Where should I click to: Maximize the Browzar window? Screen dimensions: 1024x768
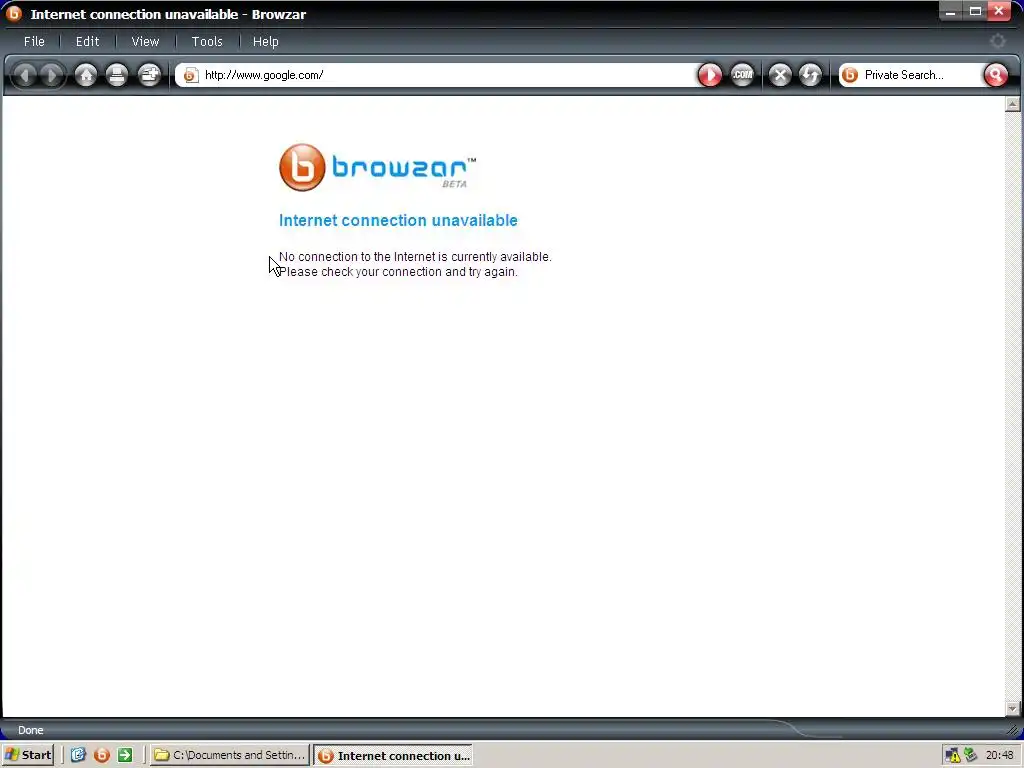pos(975,12)
